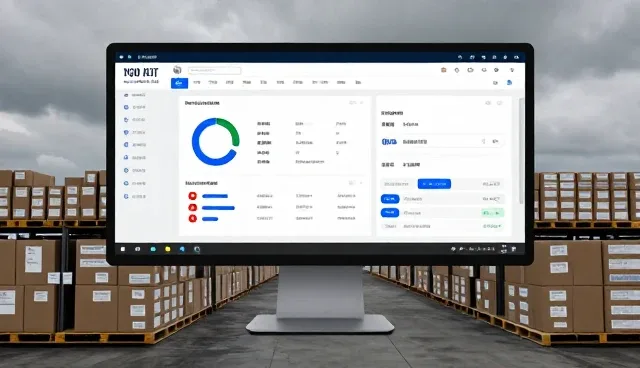Open the bottom item in the left sidebar
This screenshot has width=640, height=368.
[135, 197]
